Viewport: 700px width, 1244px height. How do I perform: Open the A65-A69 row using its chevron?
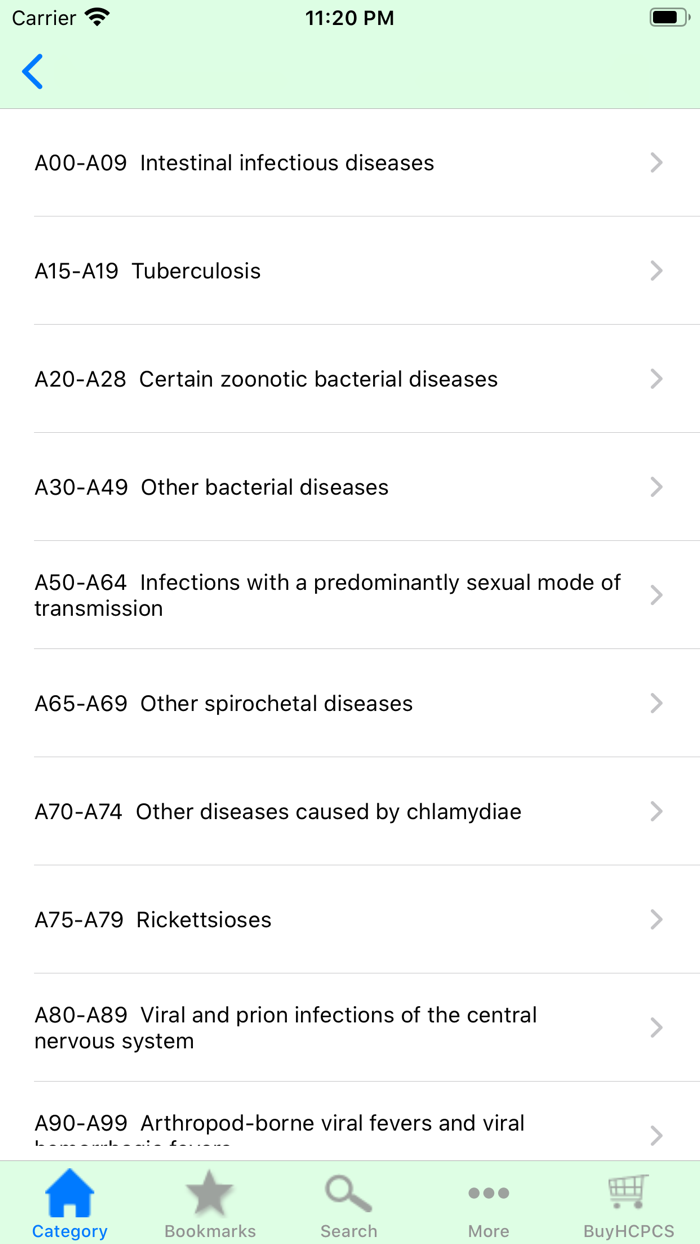[656, 703]
